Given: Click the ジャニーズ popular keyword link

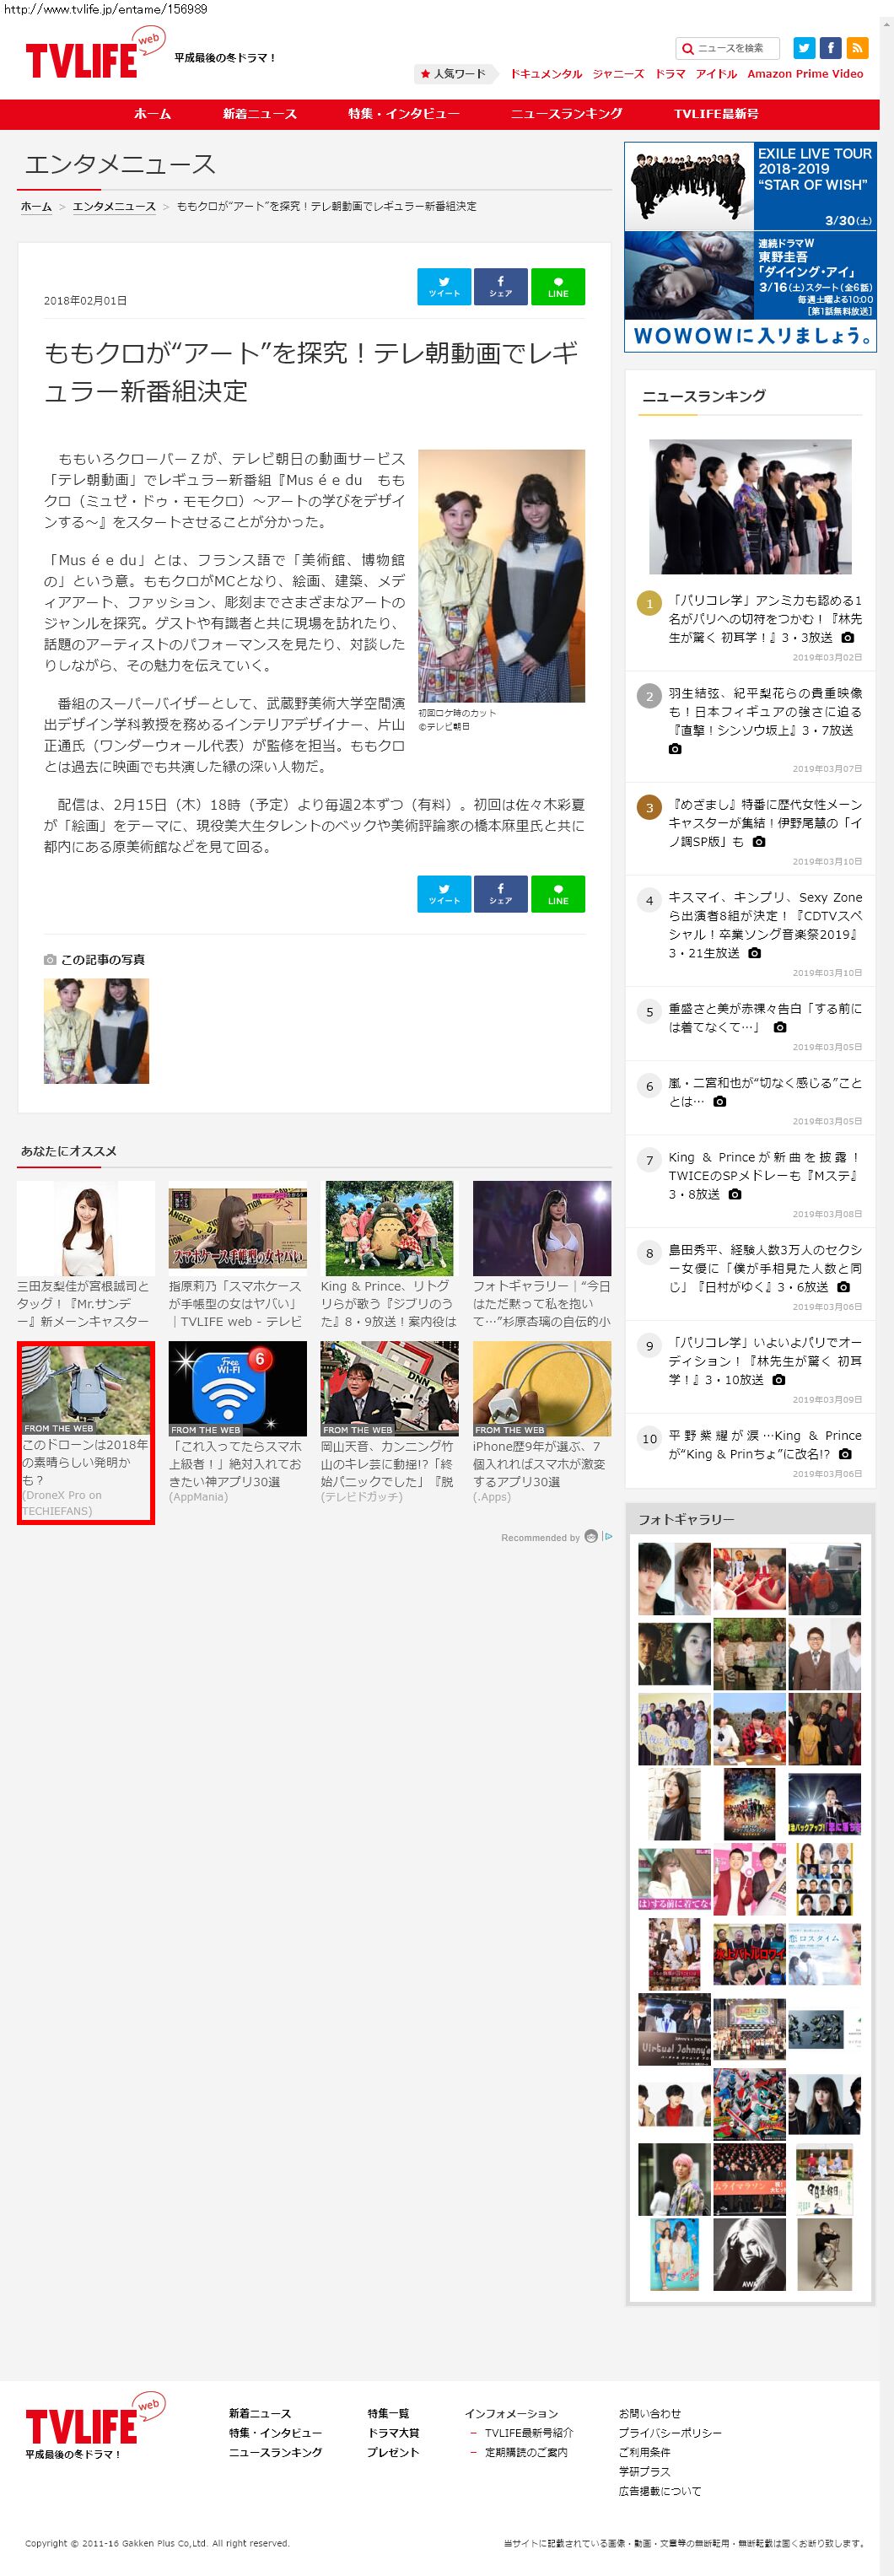Looking at the screenshot, I should click(x=617, y=74).
